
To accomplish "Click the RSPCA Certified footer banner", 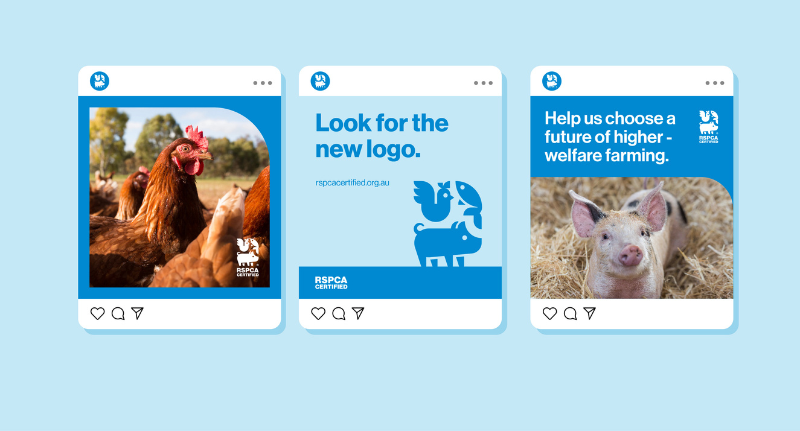I will click(401, 283).
